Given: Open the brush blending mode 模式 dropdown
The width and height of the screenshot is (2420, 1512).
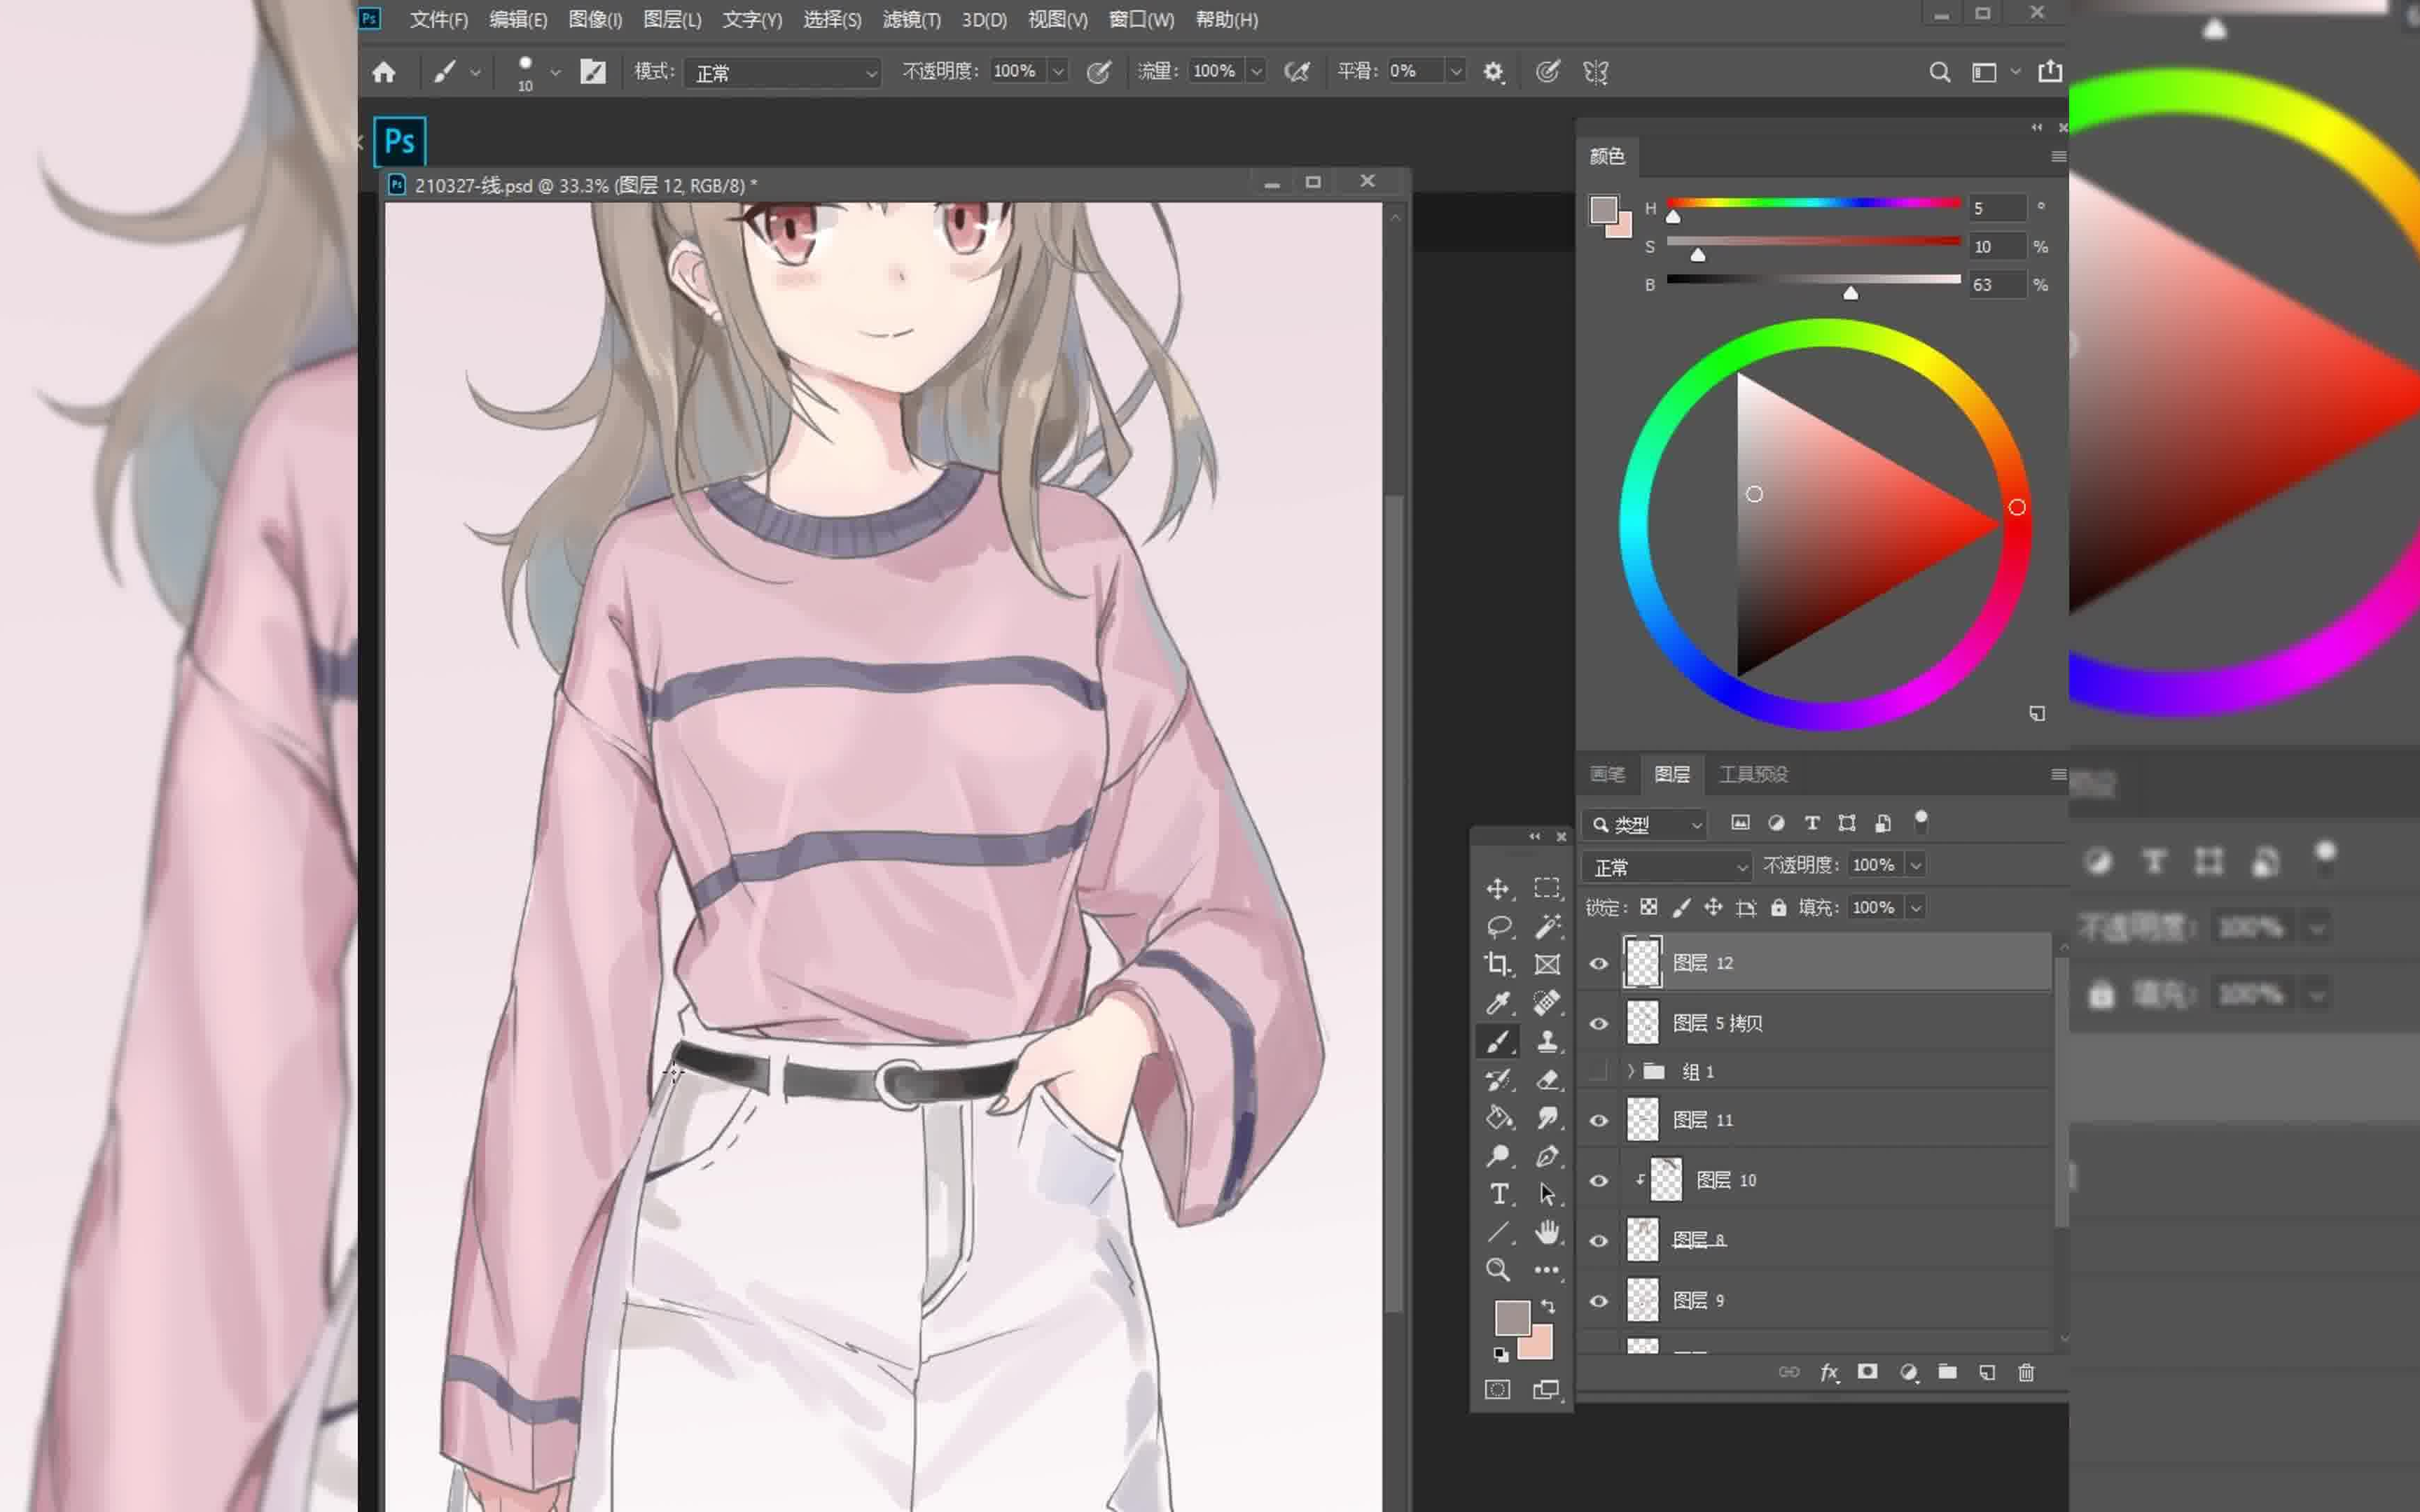Looking at the screenshot, I should point(783,72).
